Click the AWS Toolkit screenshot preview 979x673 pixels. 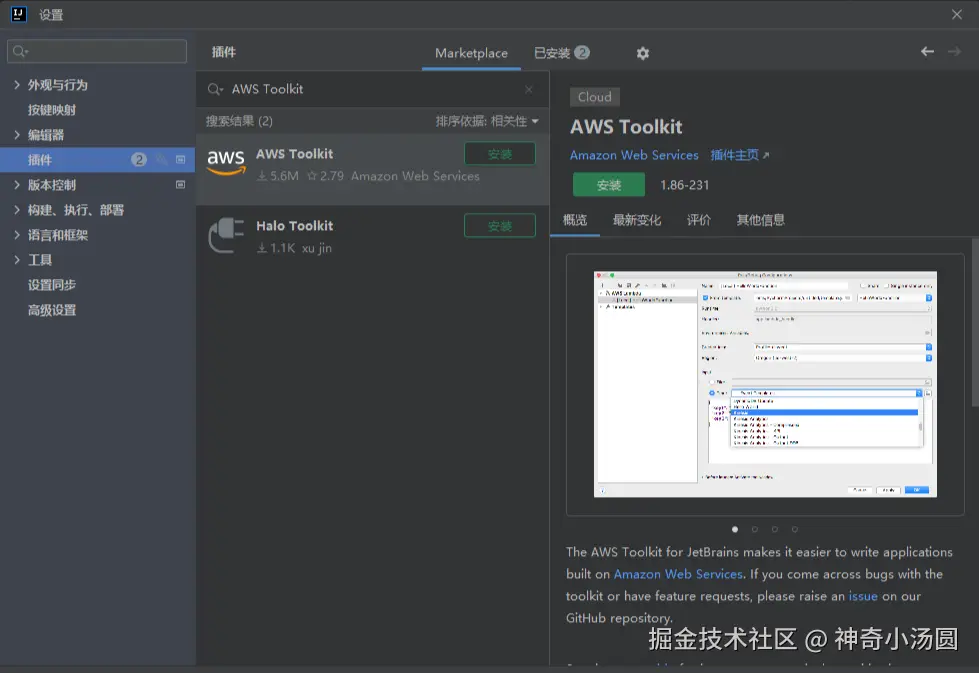765,384
